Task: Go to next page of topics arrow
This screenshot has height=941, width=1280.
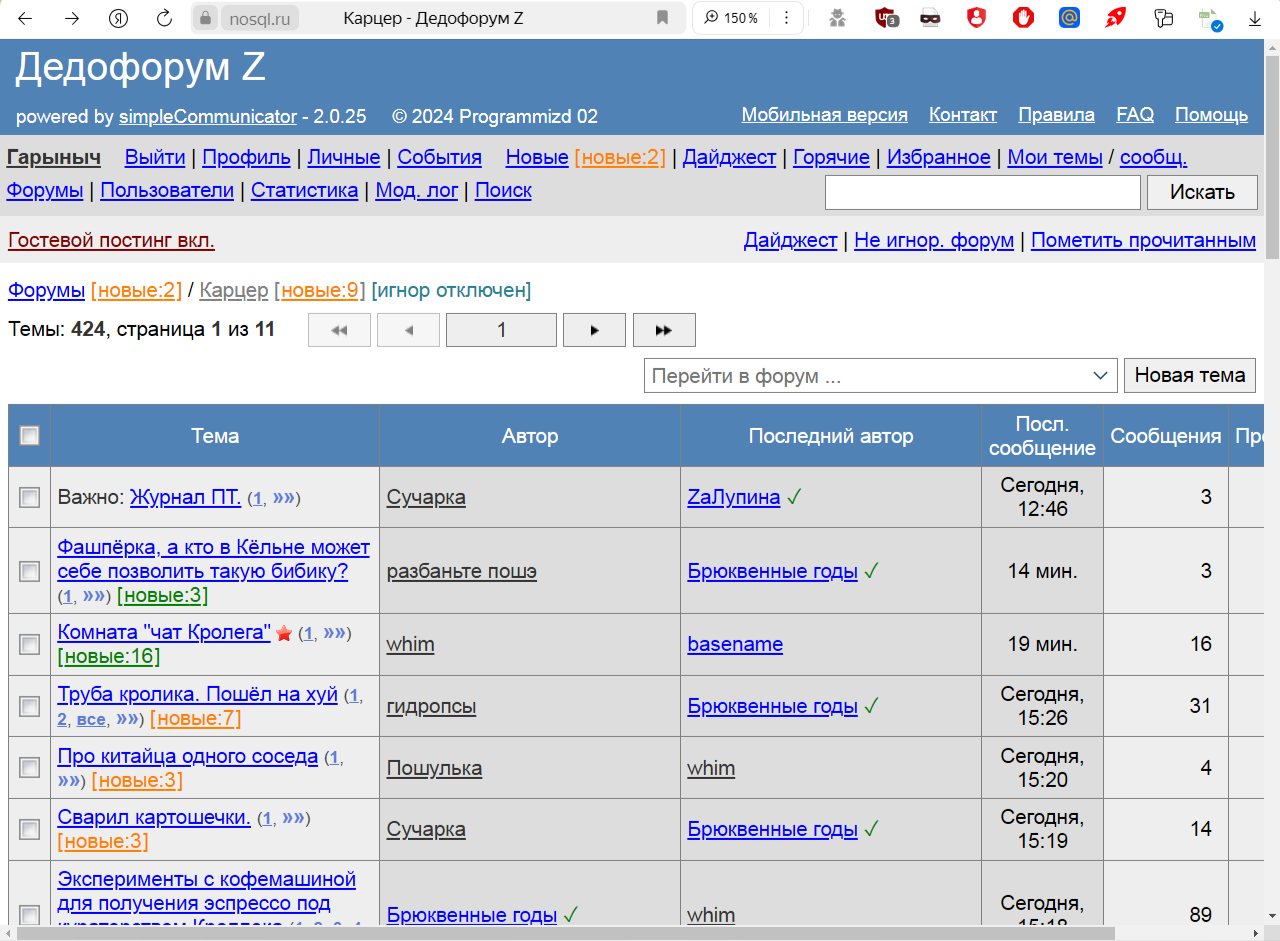Action: click(594, 330)
